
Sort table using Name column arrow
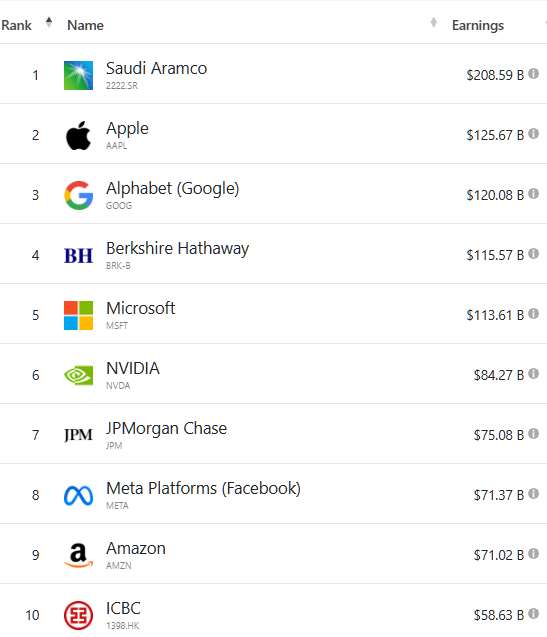pos(434,22)
